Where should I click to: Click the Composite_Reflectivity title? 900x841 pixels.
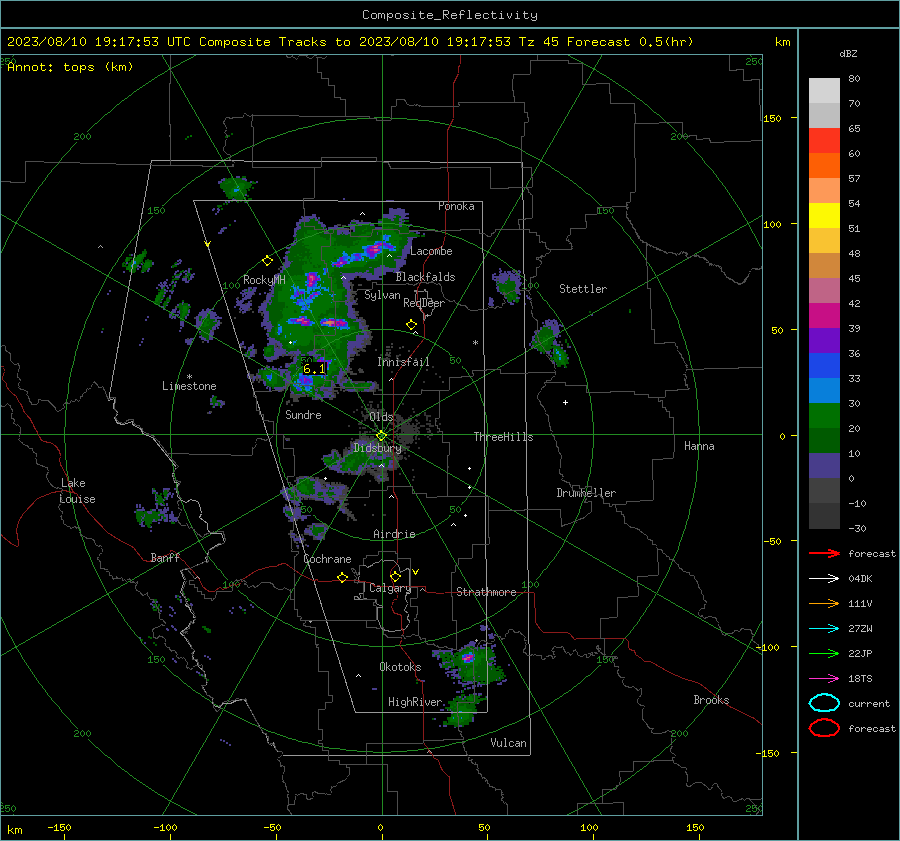(450, 15)
